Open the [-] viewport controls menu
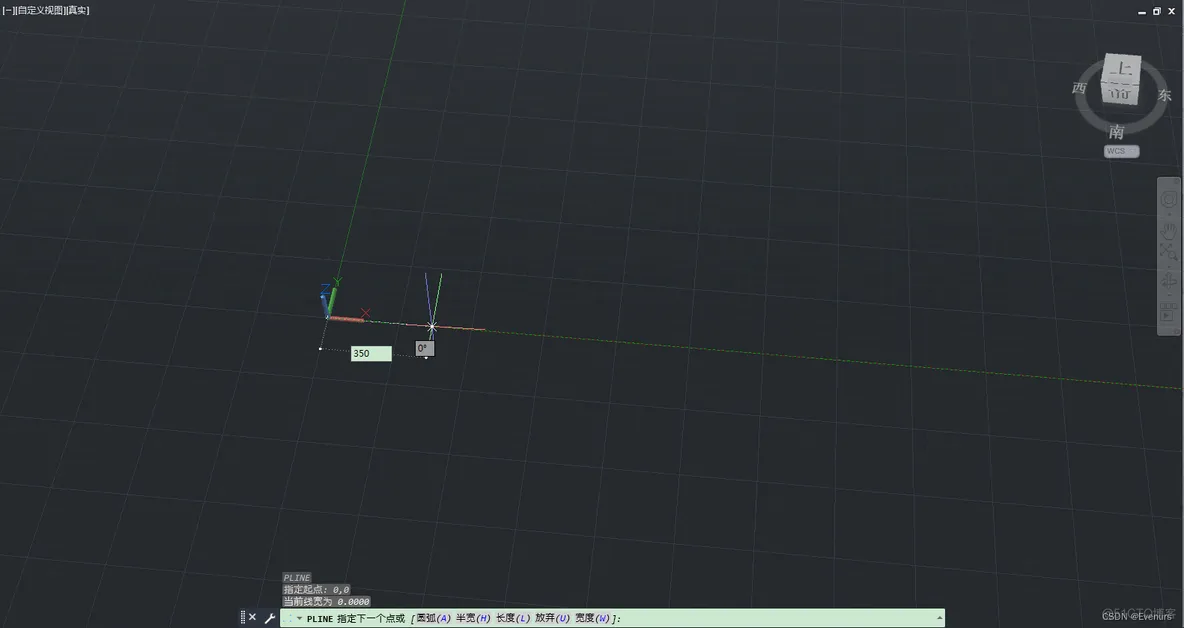This screenshot has width=1184, height=628. [8, 11]
